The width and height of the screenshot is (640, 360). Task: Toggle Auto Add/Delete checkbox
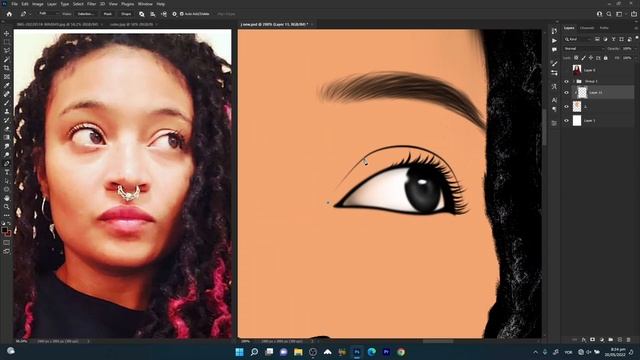tap(182, 14)
